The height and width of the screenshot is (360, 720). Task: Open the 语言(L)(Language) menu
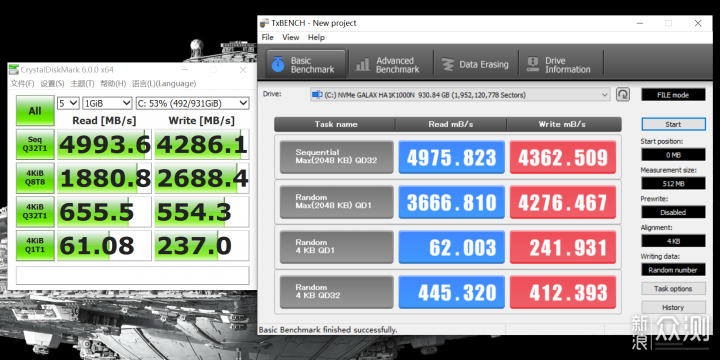pyautogui.click(x=164, y=84)
